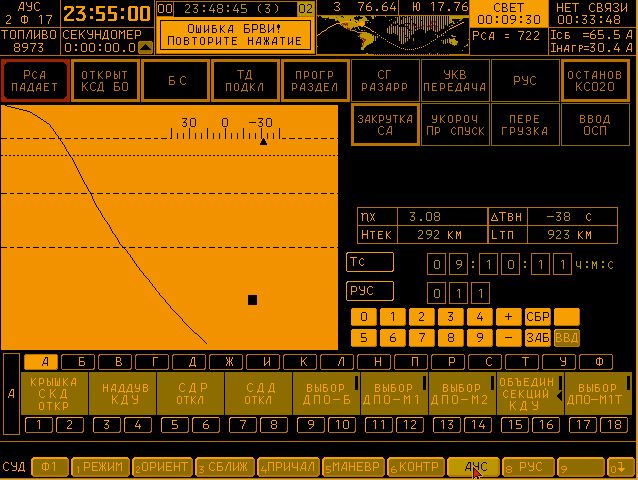Select letter tab Ж

tap(226, 362)
